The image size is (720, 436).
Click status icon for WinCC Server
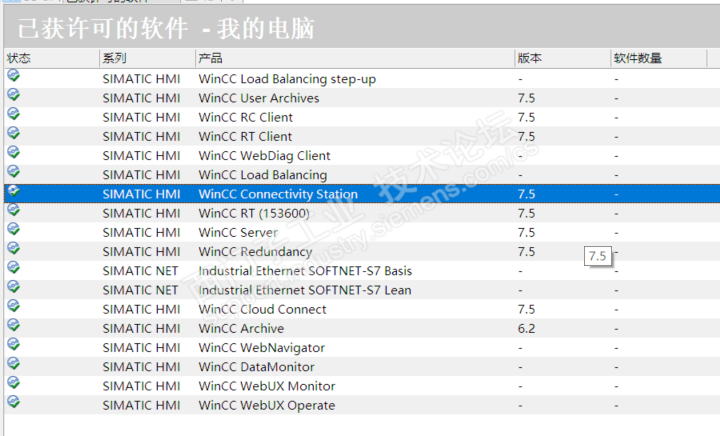pos(13,229)
